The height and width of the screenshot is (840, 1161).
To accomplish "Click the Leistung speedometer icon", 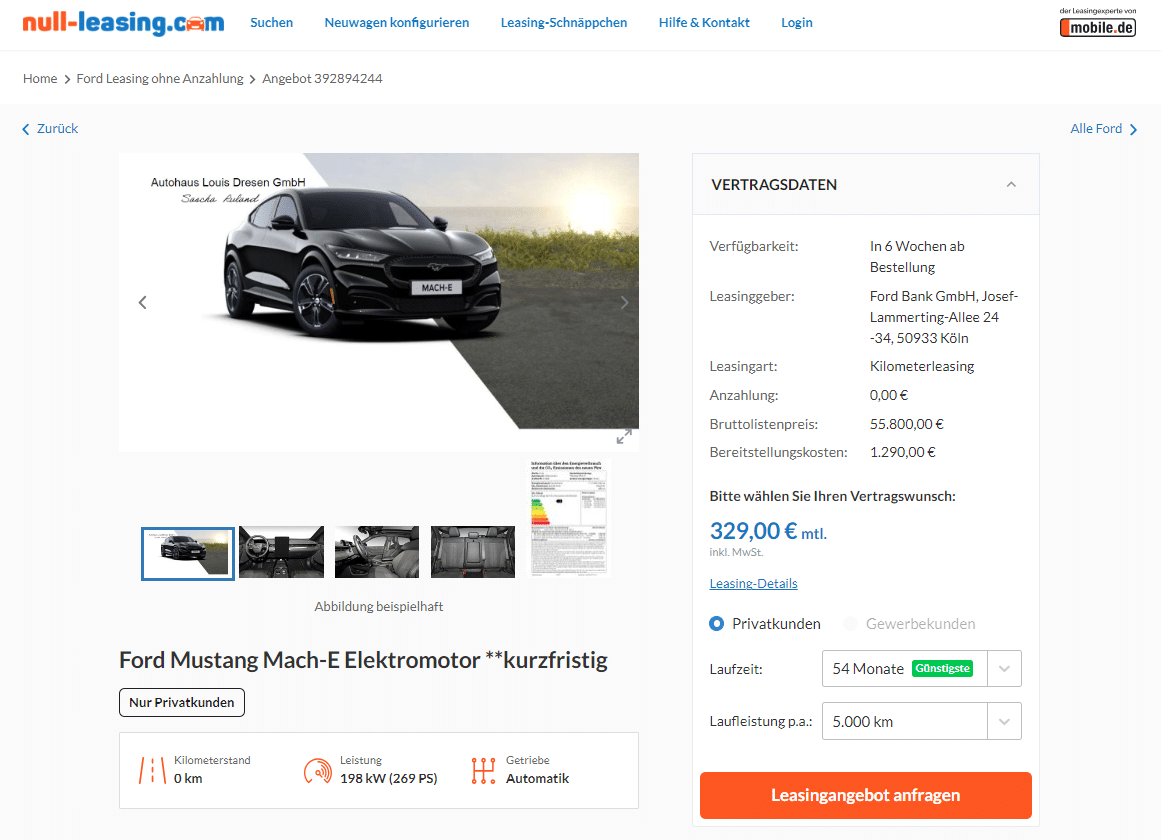I will point(318,770).
